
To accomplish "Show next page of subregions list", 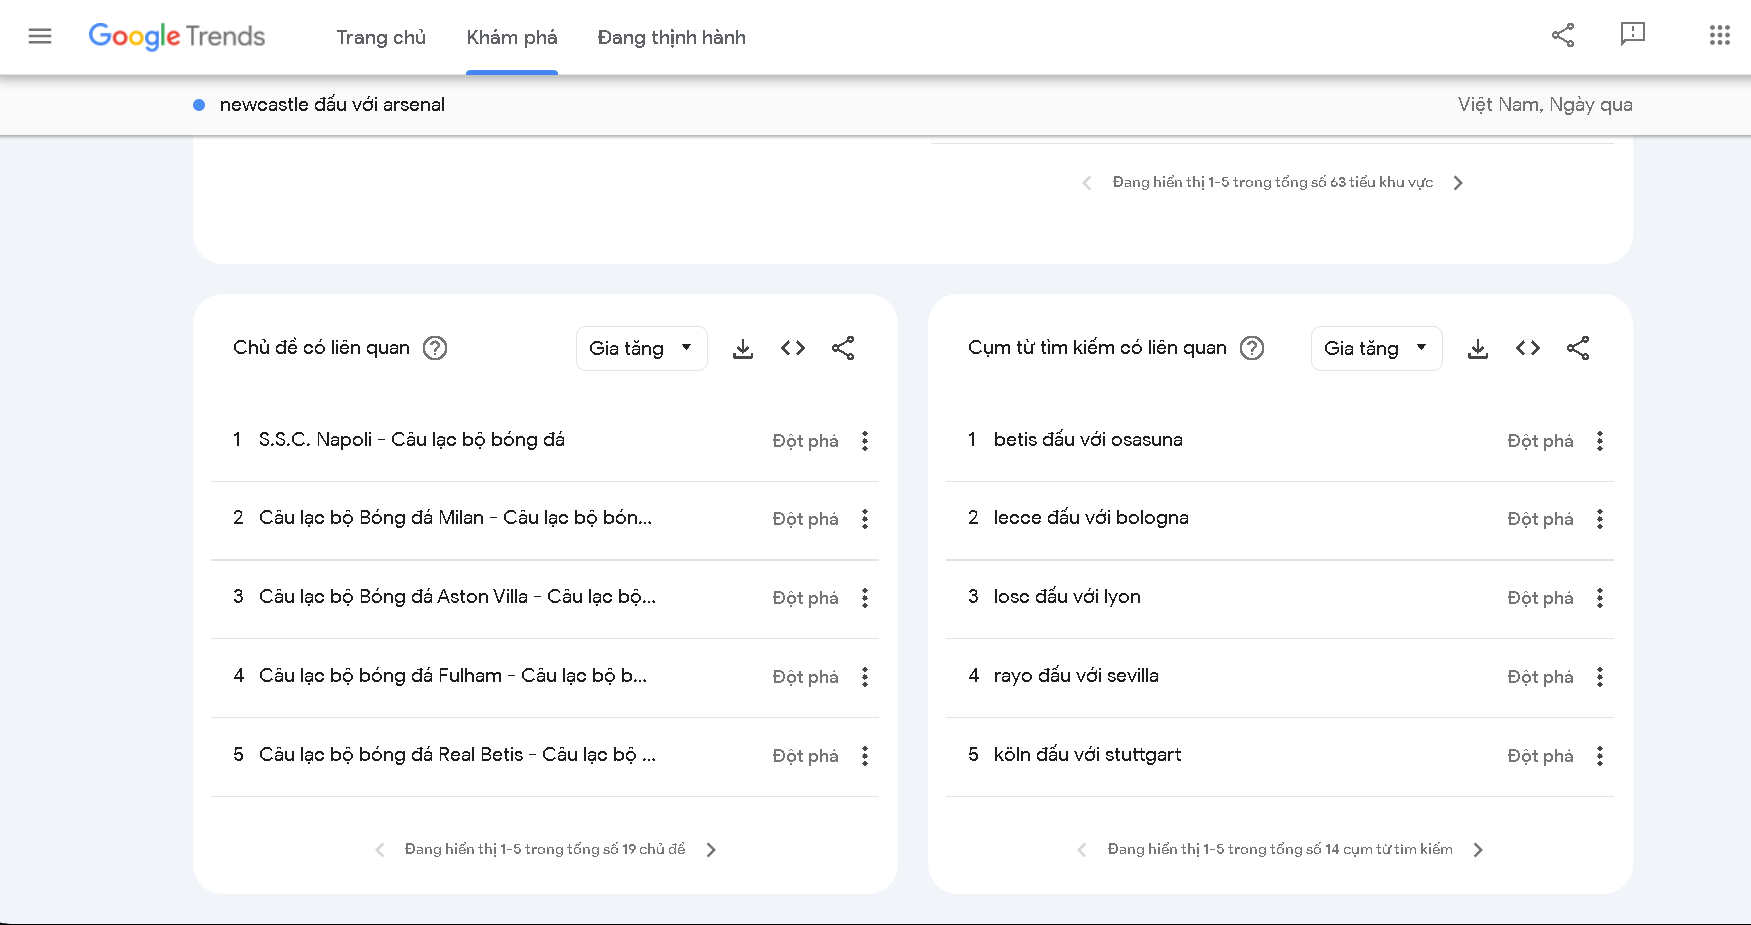I will [1458, 183].
